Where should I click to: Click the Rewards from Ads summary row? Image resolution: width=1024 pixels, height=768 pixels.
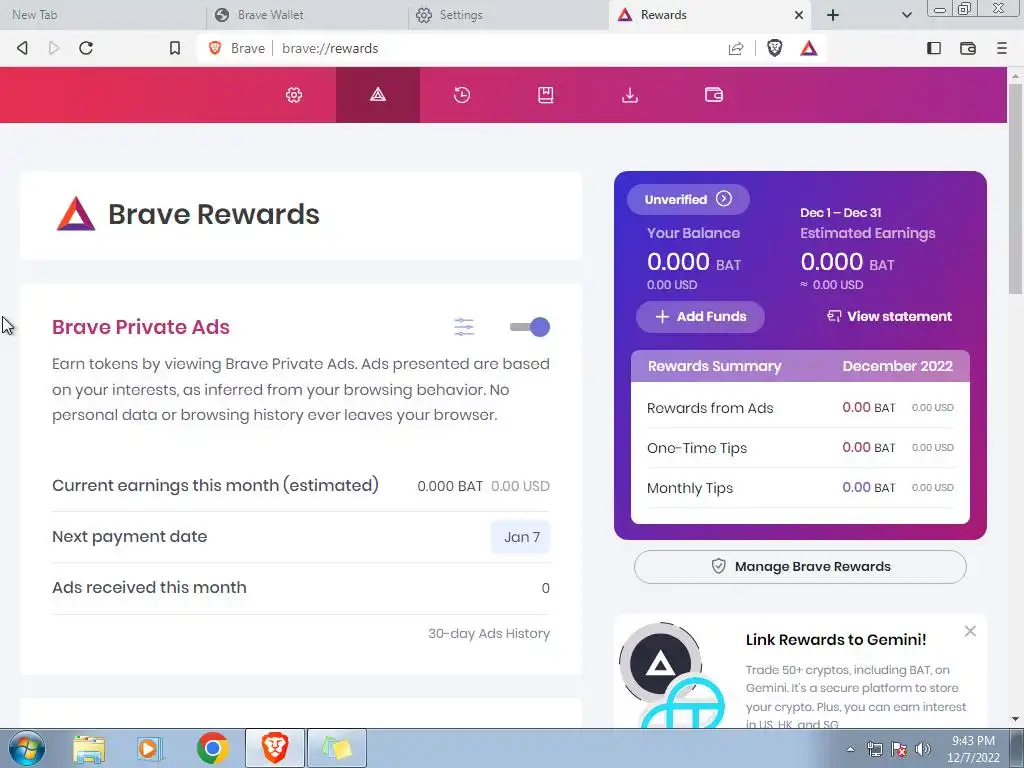pyautogui.click(x=800, y=408)
